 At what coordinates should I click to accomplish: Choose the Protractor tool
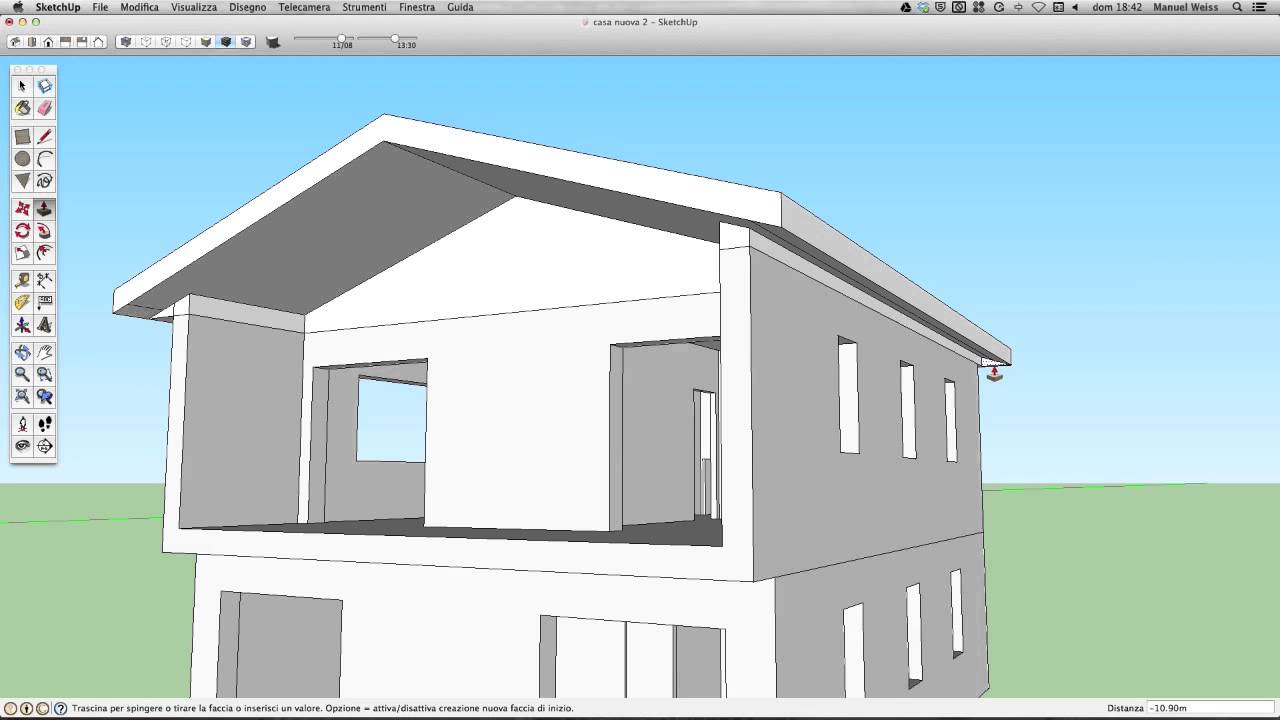click(x=22, y=303)
